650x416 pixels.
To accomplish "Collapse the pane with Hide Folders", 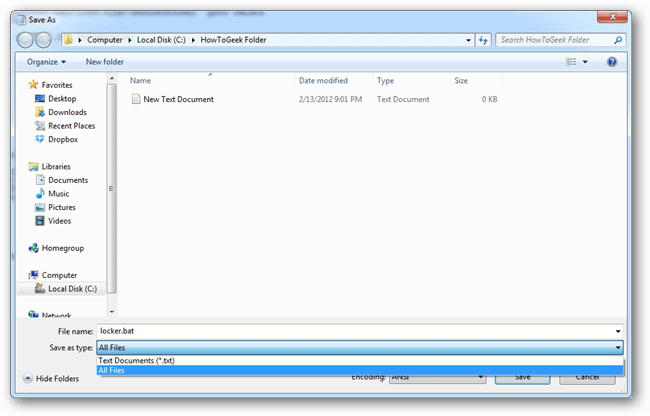I will click(x=52, y=379).
